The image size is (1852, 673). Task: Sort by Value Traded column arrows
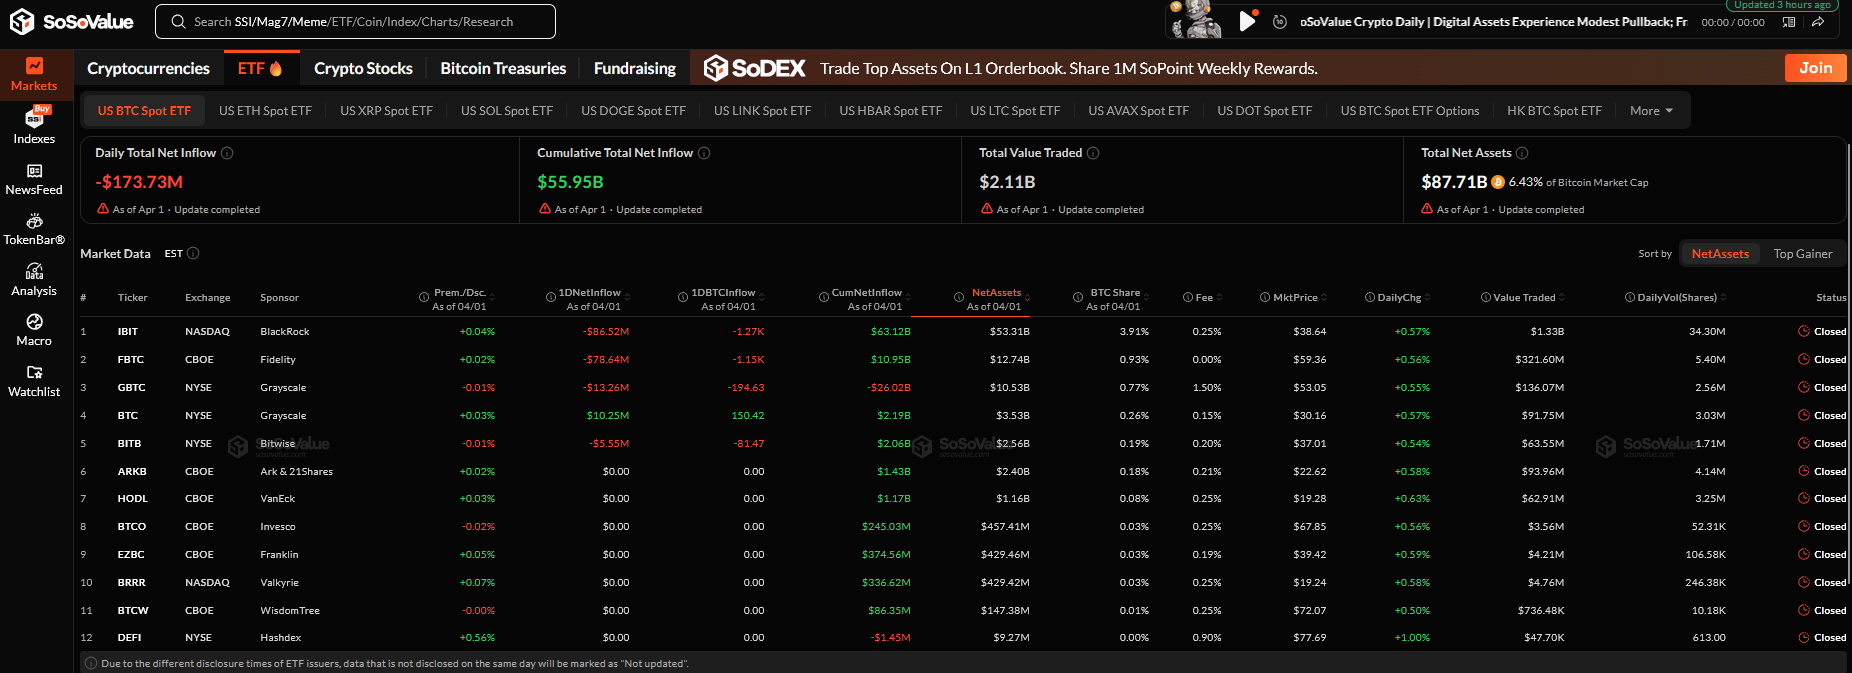(1562, 297)
